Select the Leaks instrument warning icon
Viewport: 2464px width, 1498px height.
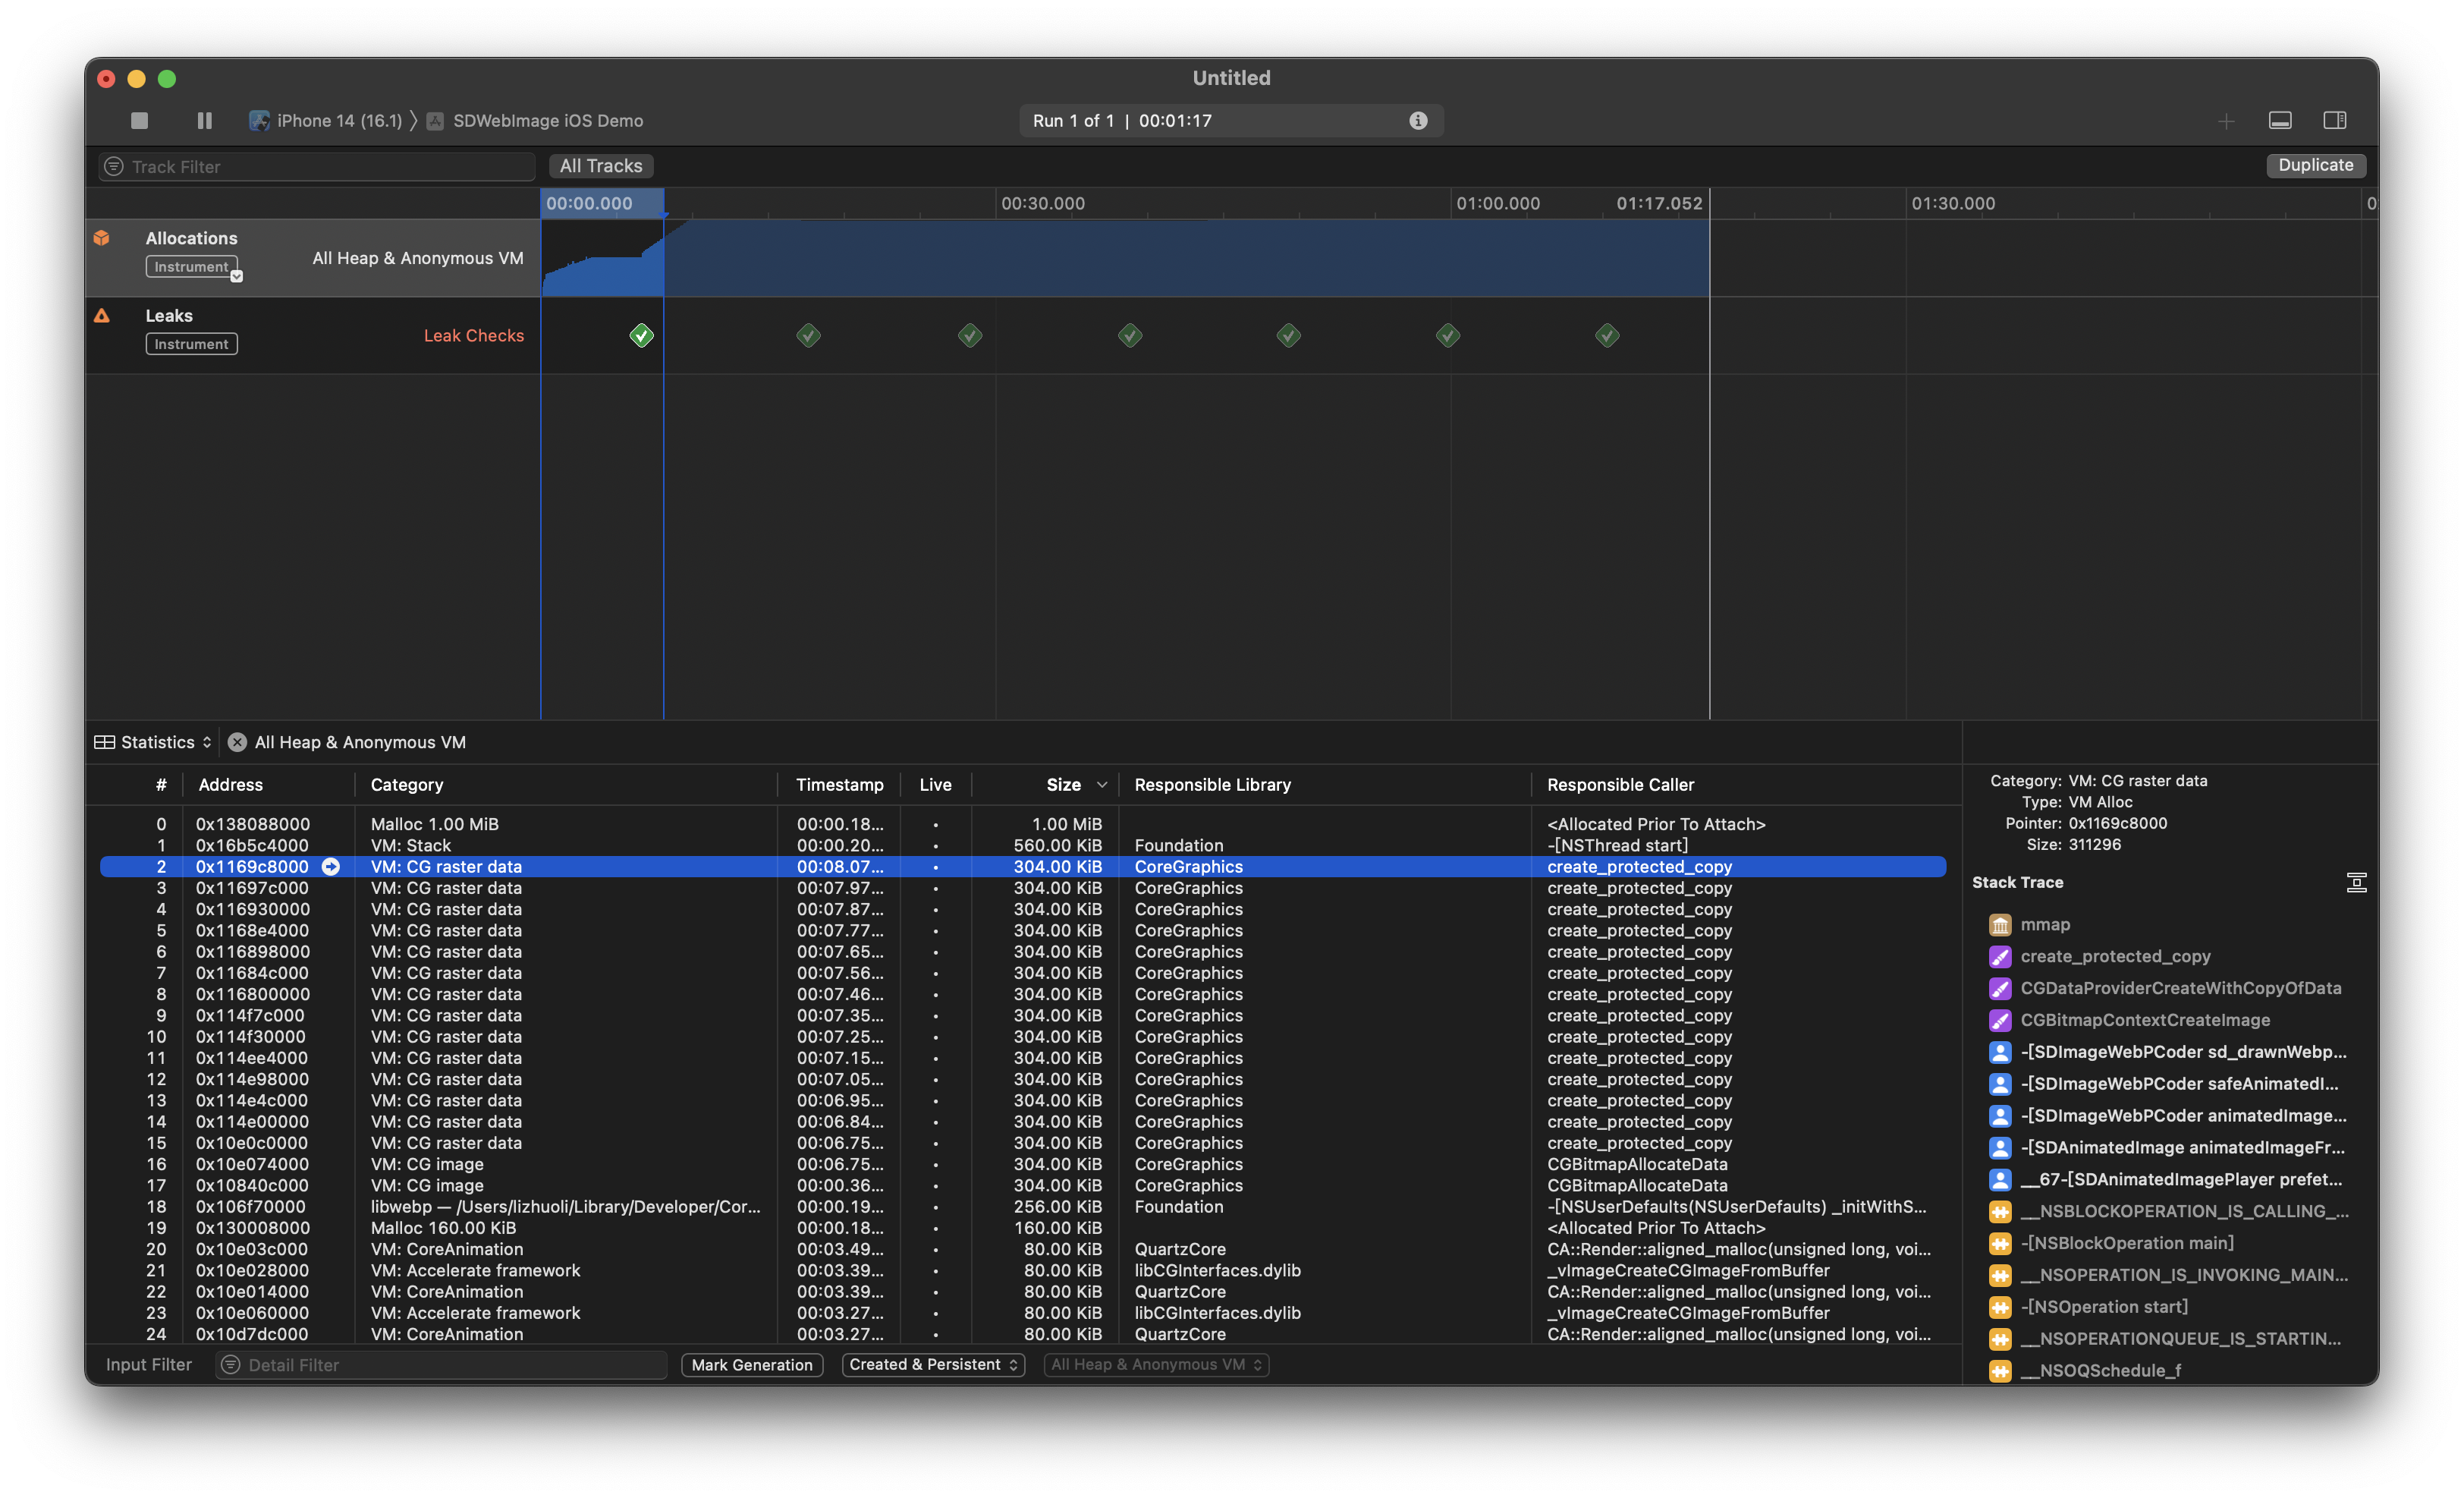(x=101, y=316)
